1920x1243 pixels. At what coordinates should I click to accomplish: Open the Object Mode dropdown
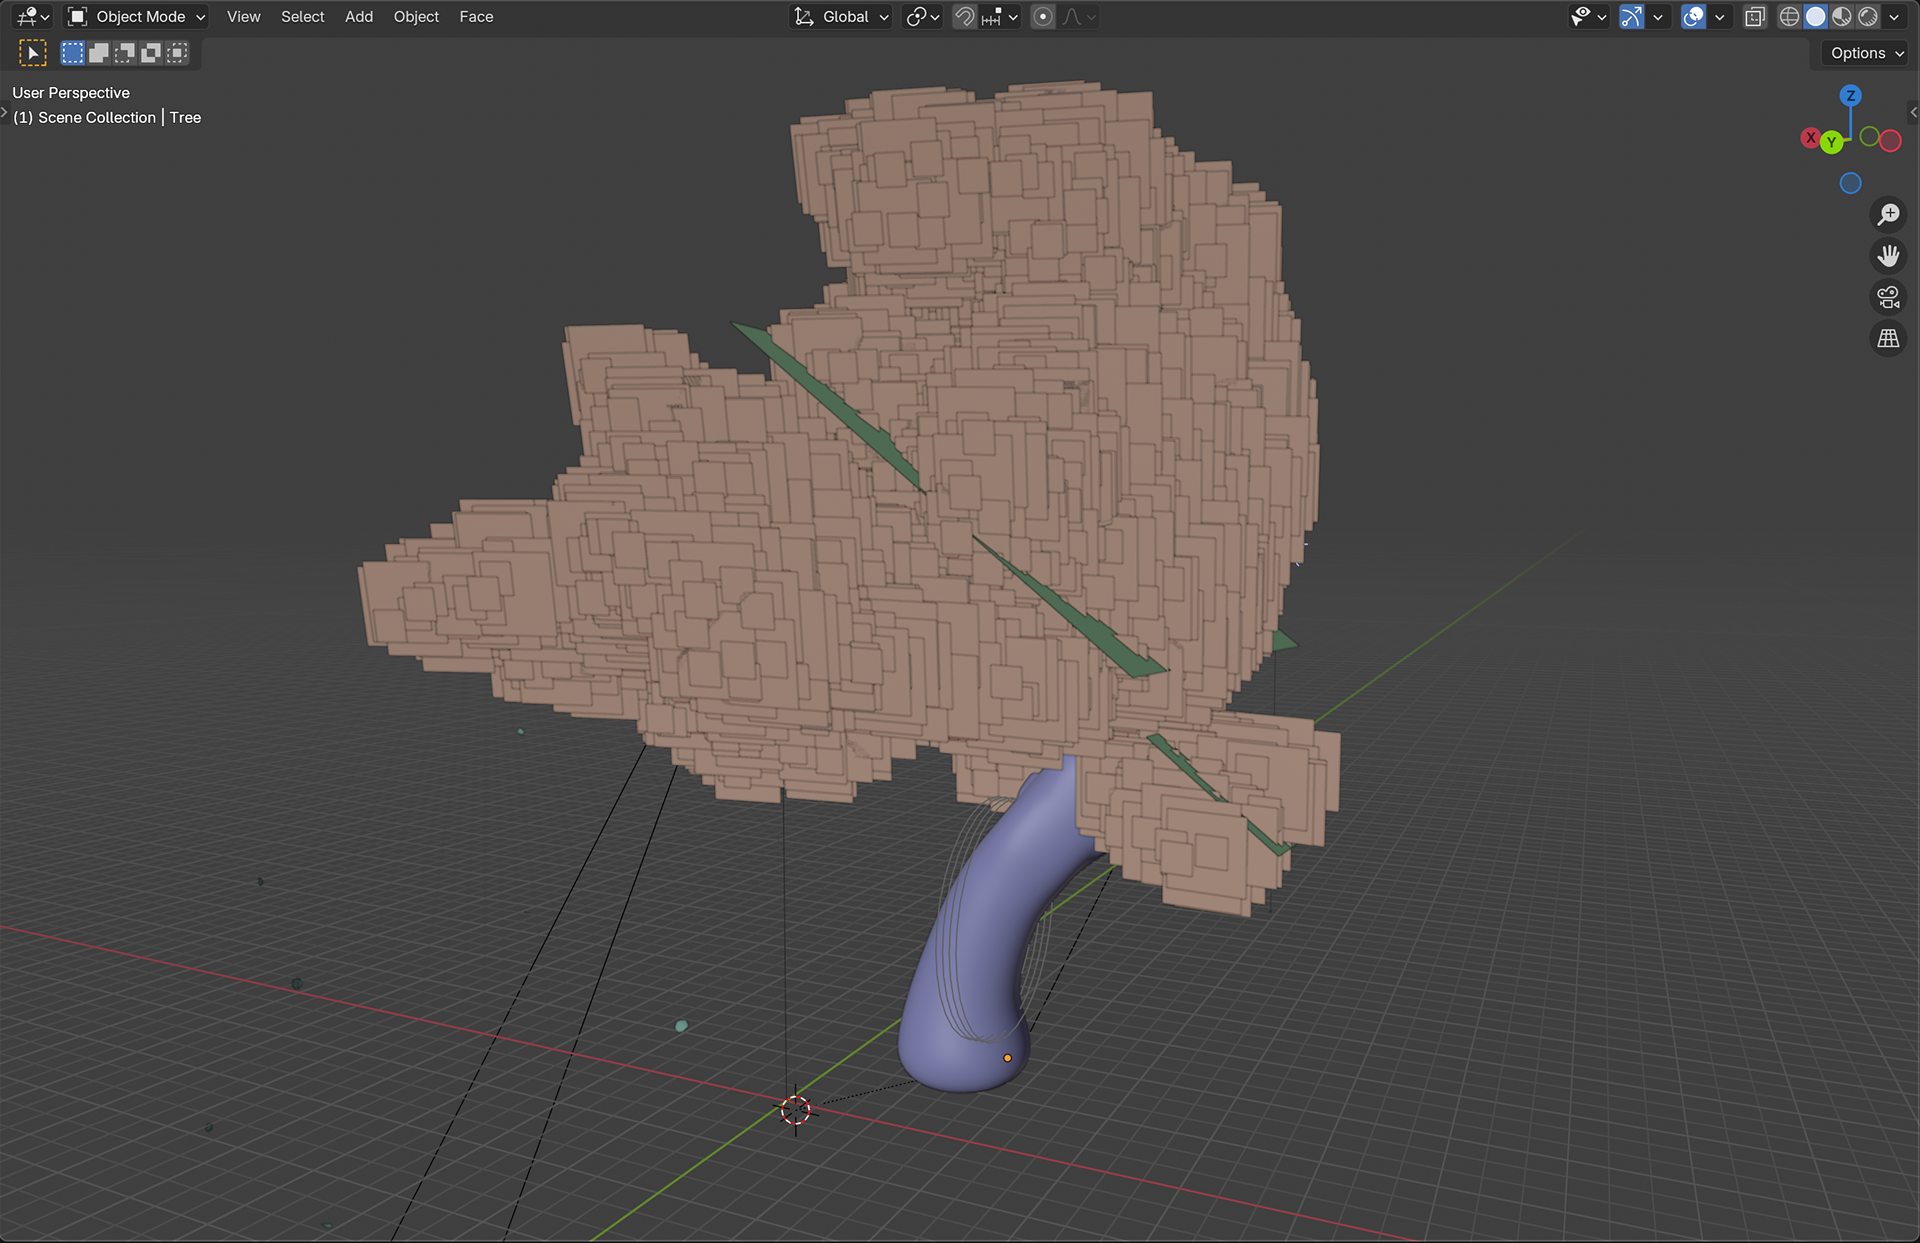pos(137,17)
